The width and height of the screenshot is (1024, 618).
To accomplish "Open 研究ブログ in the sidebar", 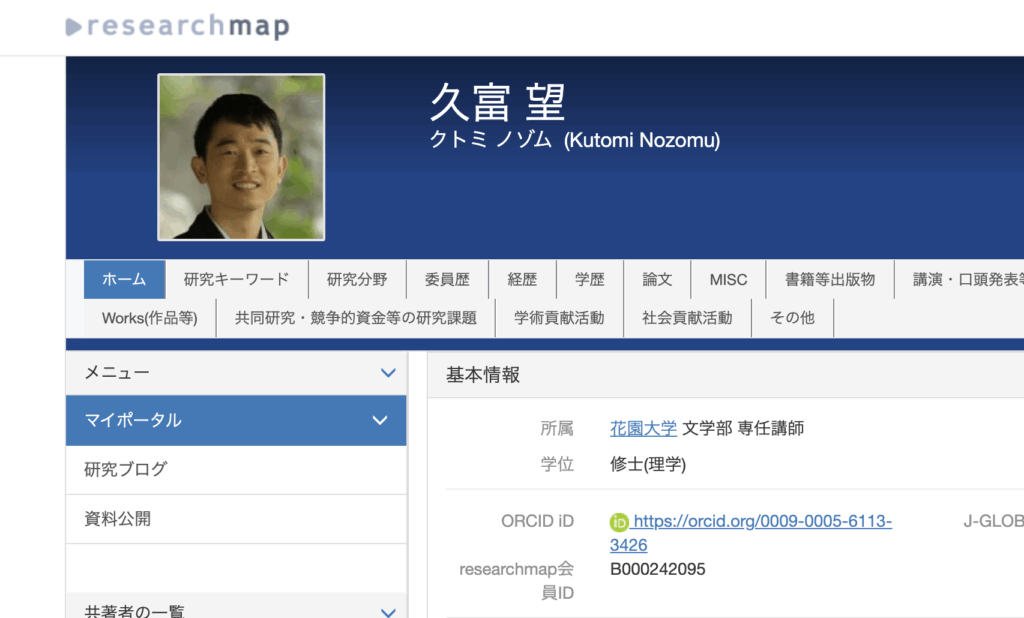I will [x=126, y=469].
